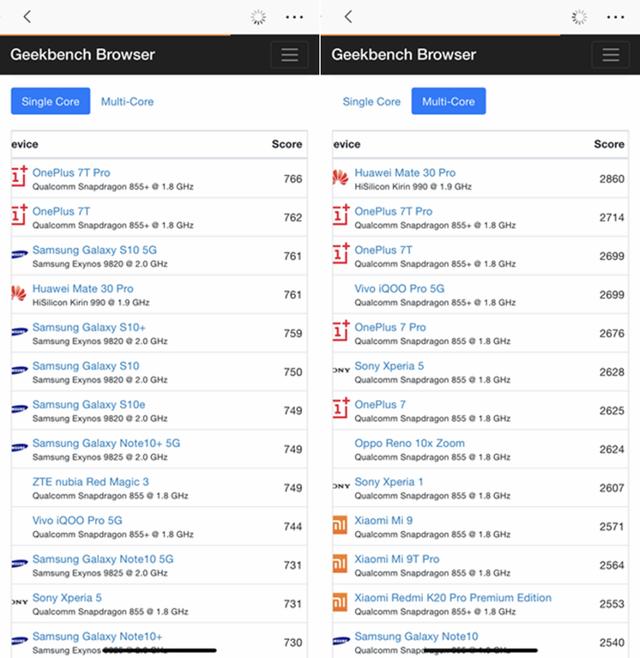Open the Vivo iQOO Pro 5G link, right list

coord(399,289)
